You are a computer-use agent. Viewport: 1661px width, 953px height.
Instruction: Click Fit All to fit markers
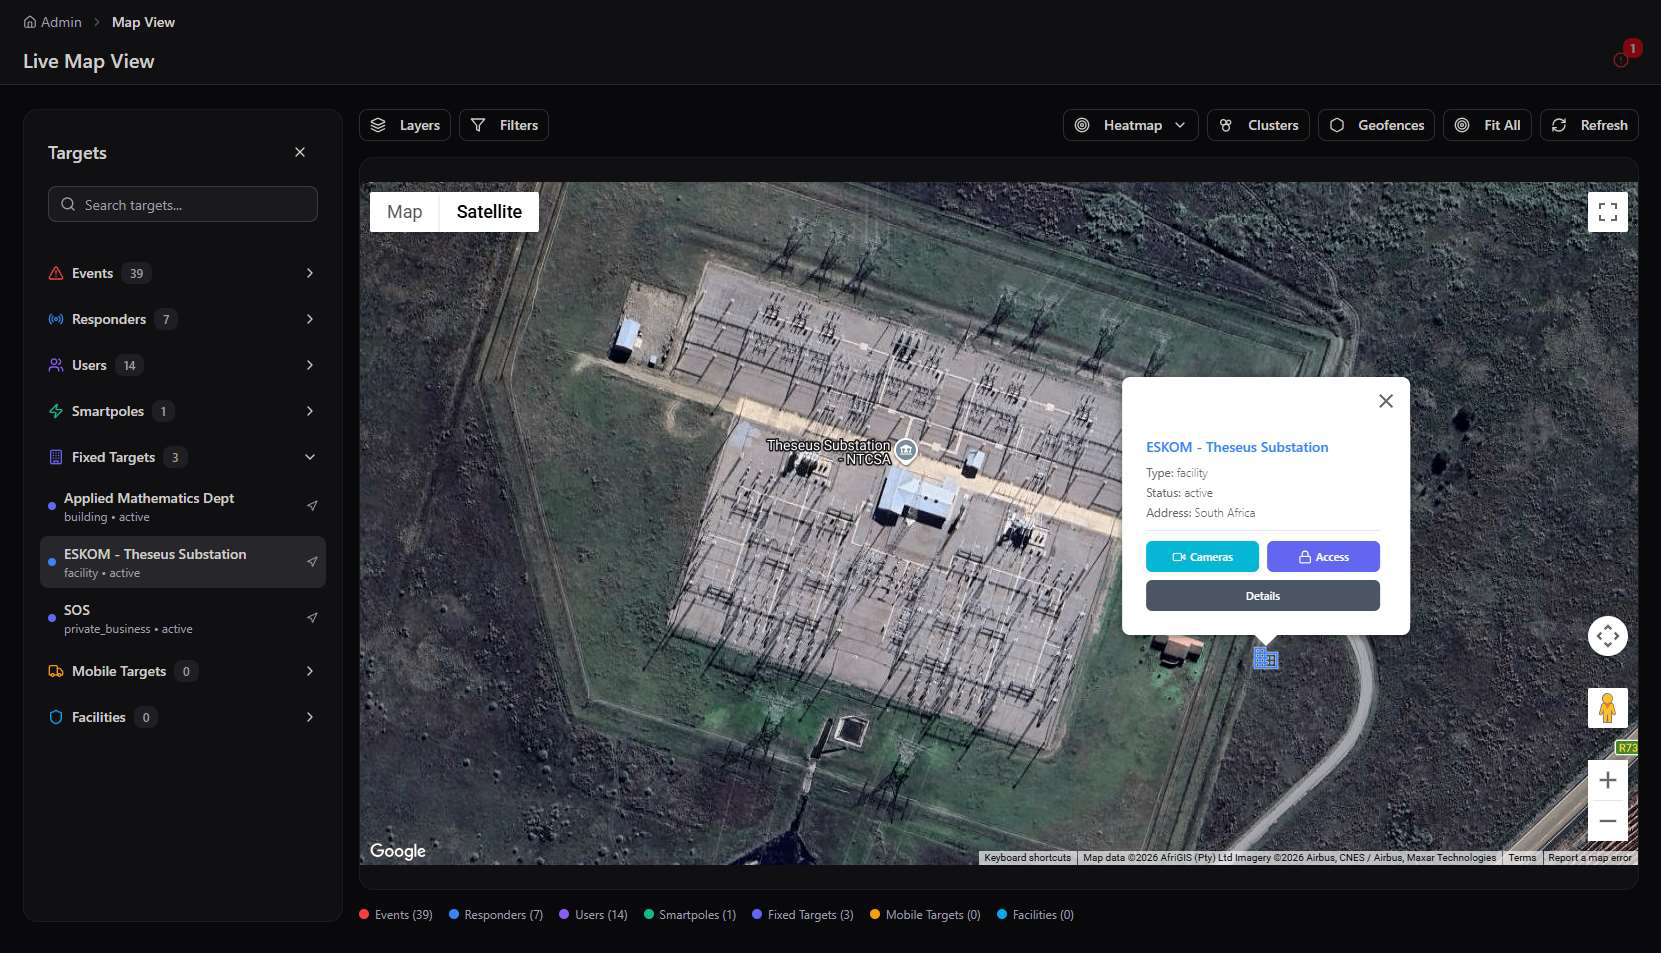(1487, 125)
